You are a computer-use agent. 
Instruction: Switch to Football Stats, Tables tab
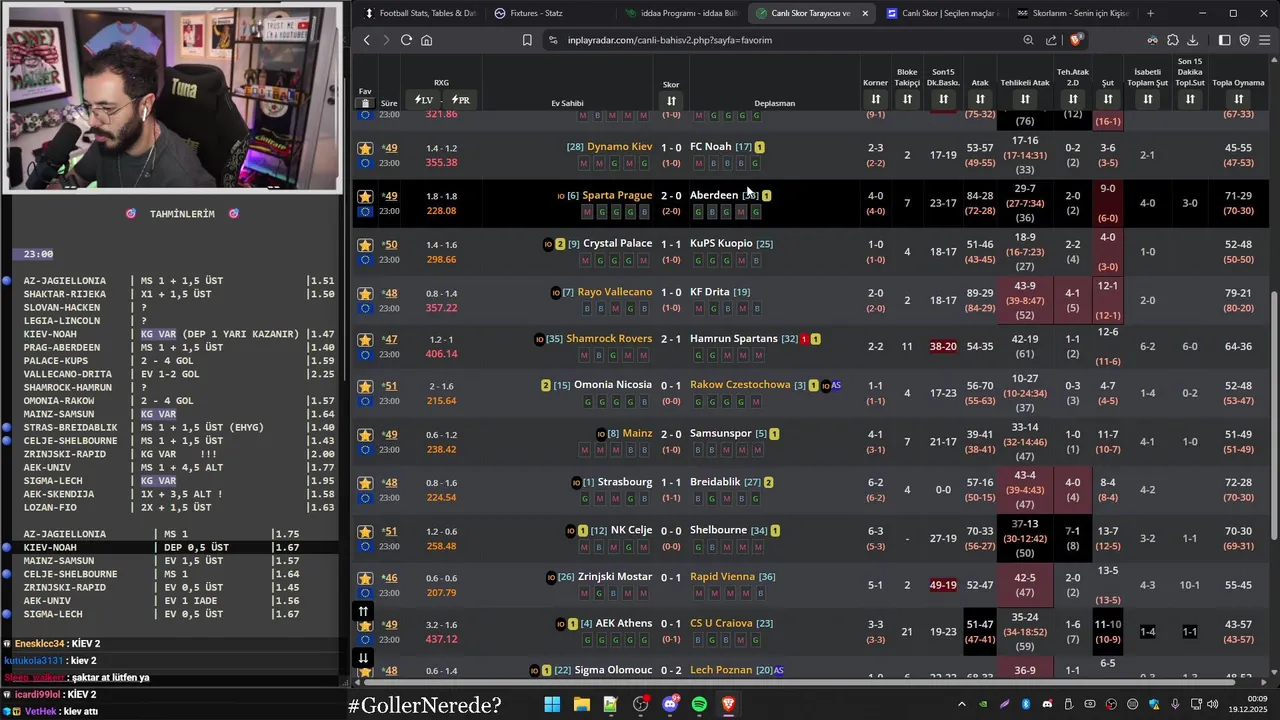(420, 13)
